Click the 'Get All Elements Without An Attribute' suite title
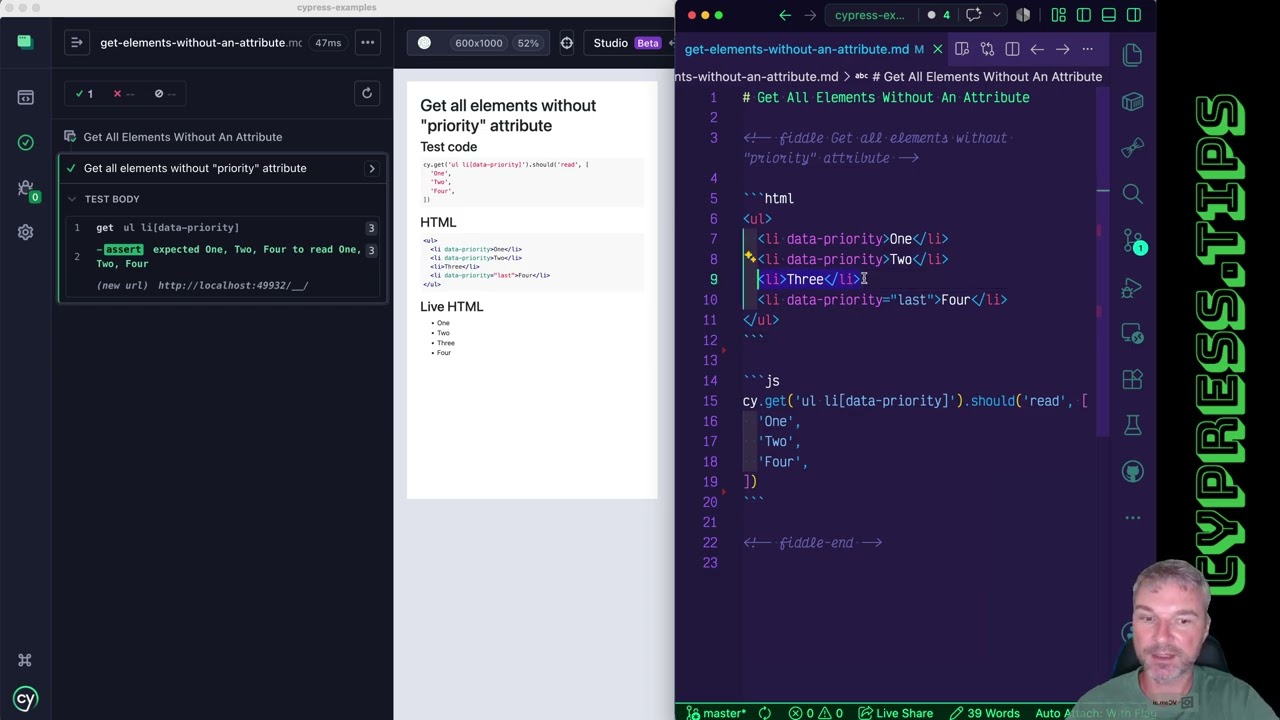Screen dimensions: 1280x720 tap(183, 137)
